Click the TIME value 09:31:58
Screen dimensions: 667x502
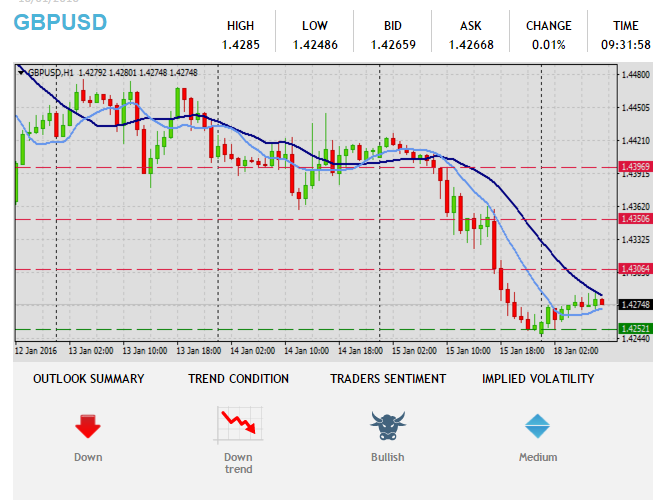point(626,45)
